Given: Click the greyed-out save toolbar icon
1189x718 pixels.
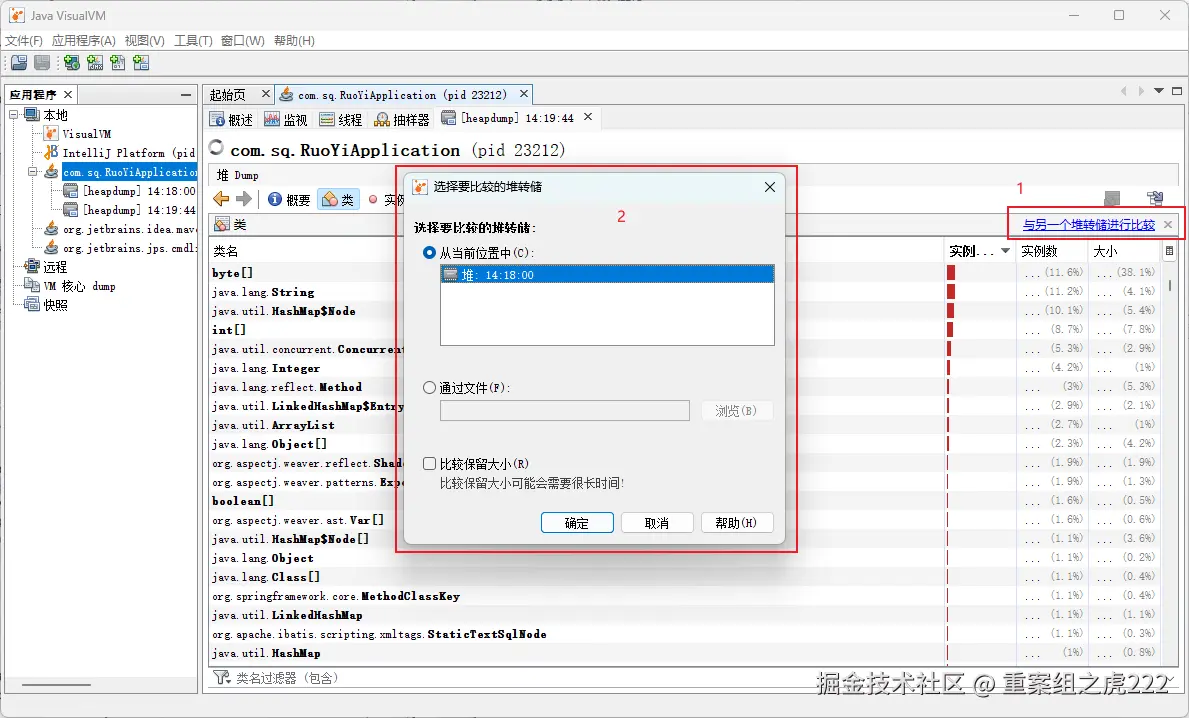Looking at the screenshot, I should 42,63.
